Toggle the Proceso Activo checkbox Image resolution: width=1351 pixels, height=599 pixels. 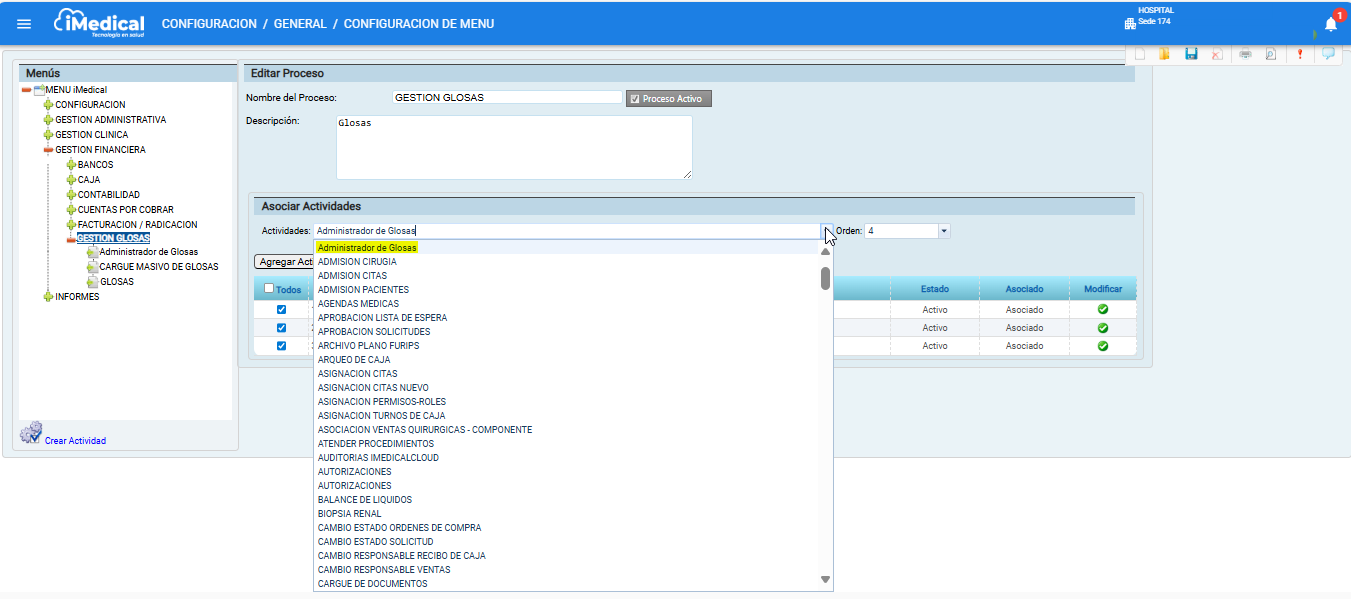[635, 99]
